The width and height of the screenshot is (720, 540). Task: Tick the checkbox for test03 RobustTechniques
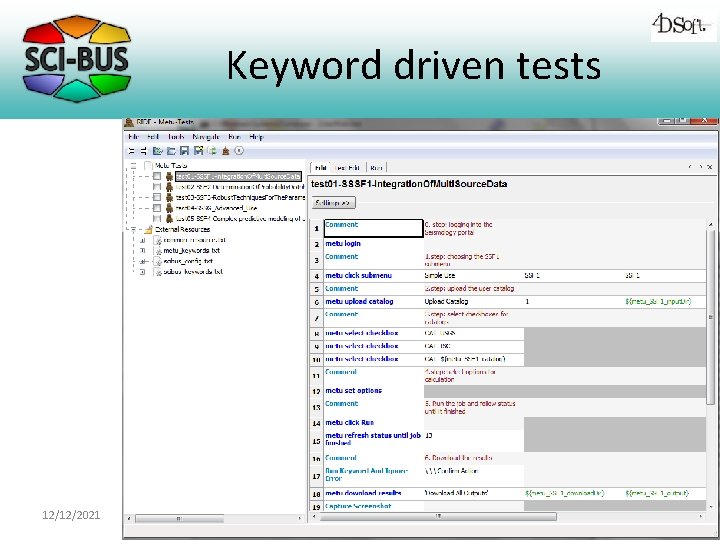pos(157,197)
